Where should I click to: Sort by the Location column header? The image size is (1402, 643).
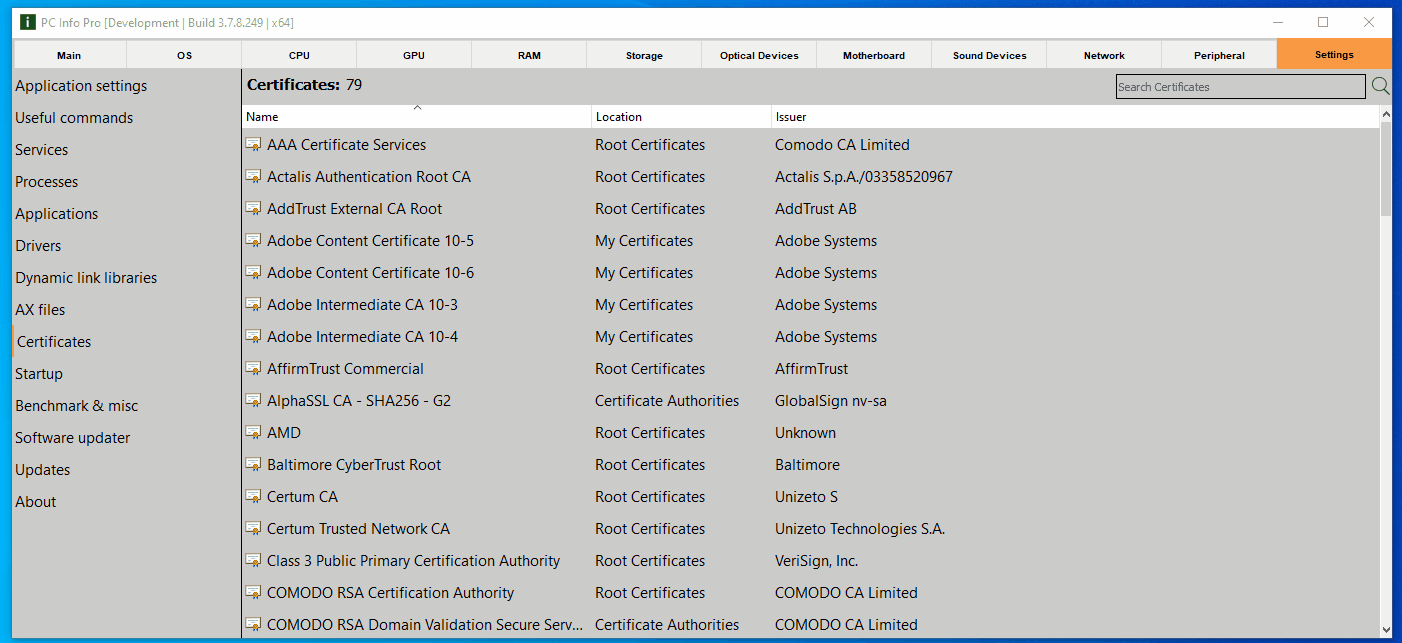point(681,117)
